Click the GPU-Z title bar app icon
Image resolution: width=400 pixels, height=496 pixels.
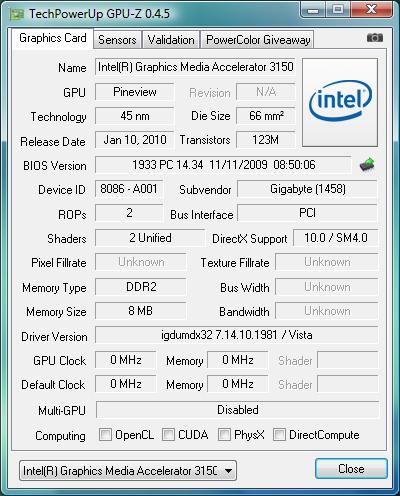[x=17, y=14]
